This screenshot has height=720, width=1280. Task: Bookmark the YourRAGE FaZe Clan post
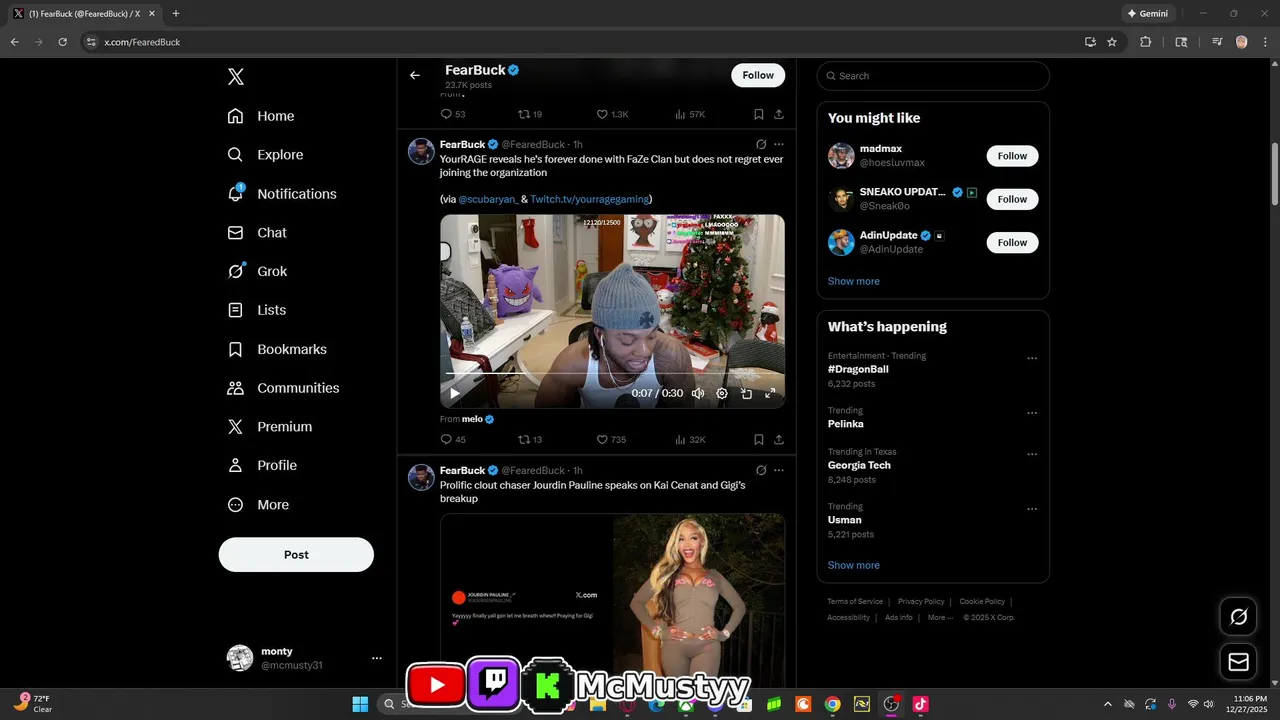[x=759, y=439]
